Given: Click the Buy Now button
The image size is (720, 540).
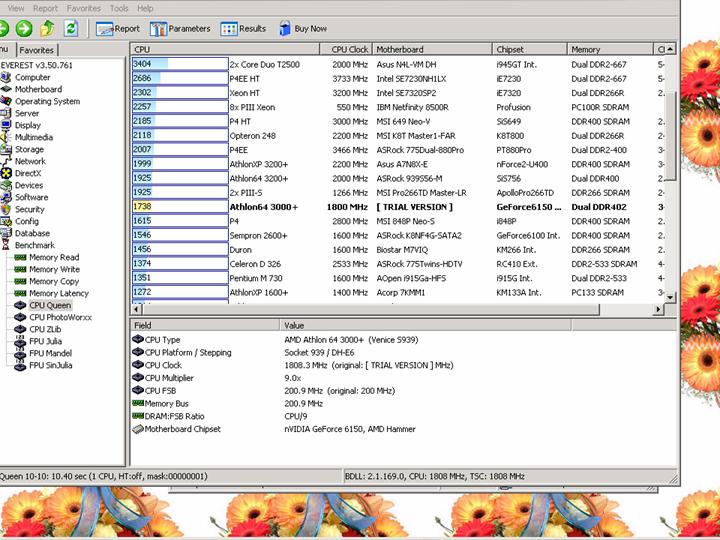Looking at the screenshot, I should coord(303,29).
